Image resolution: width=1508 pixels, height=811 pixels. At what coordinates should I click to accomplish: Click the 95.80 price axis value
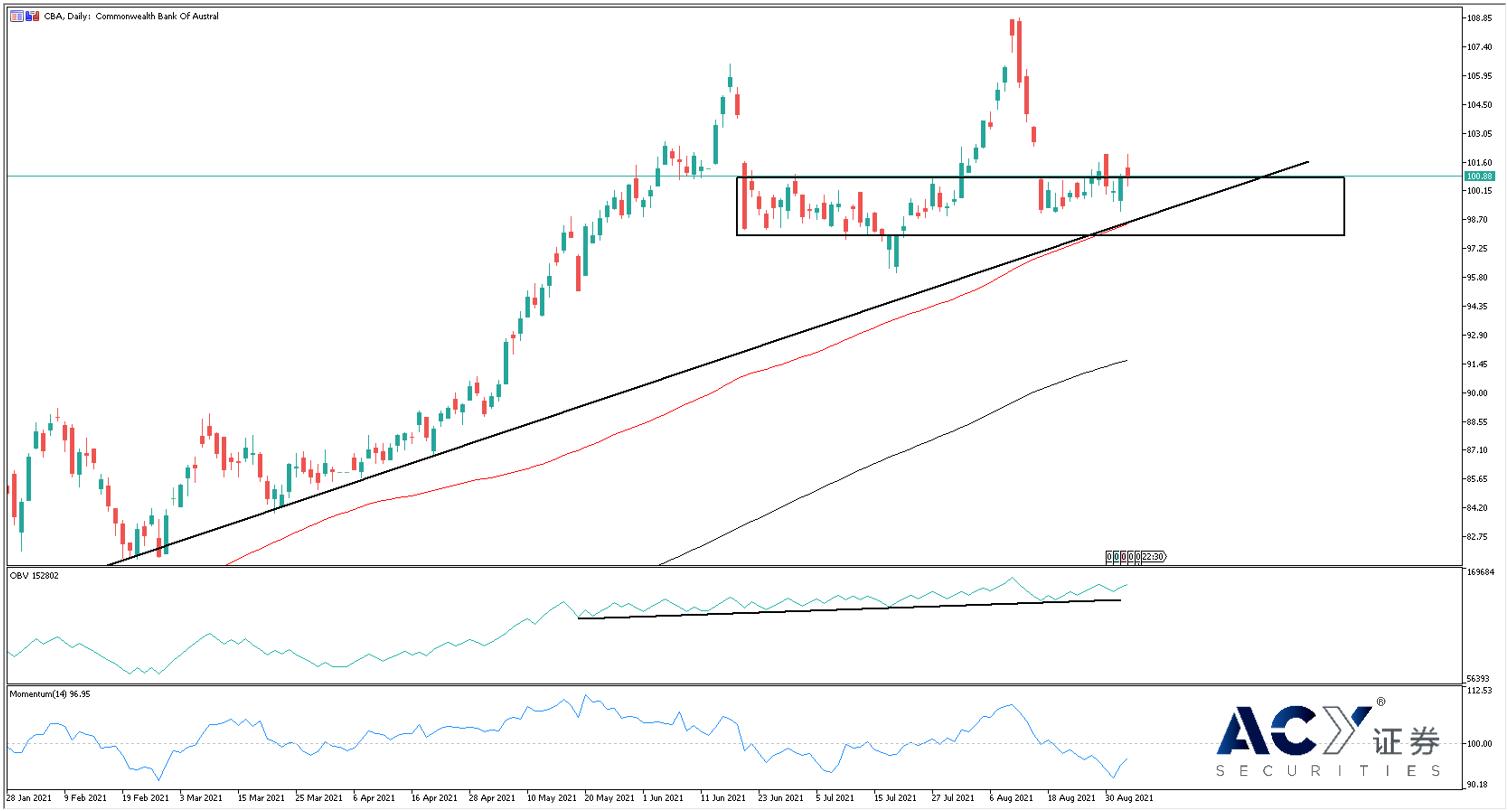click(x=1479, y=277)
